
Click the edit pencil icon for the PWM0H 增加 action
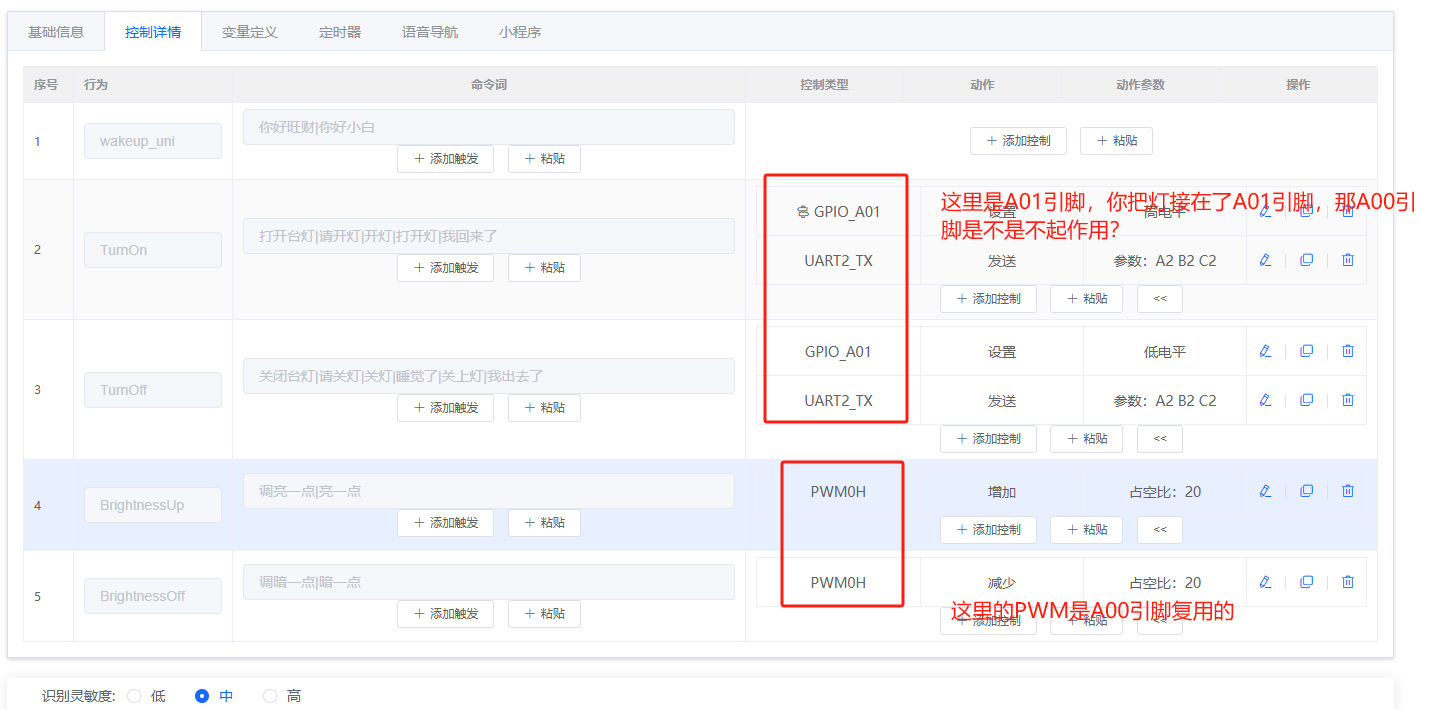click(x=1265, y=491)
